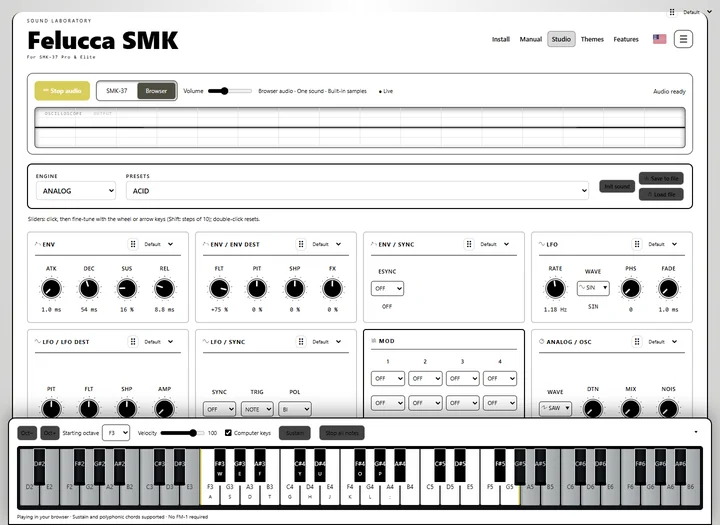Open the POL dropdown showing BI
The height and width of the screenshot is (525, 720).
(295, 409)
